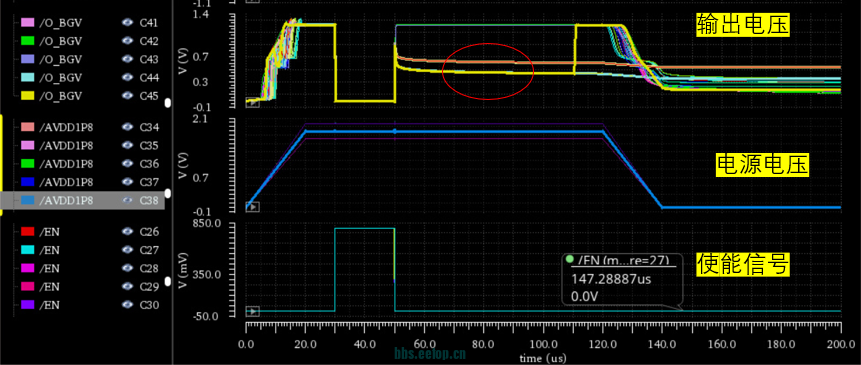The width and height of the screenshot is (861, 365).
Task: Click the pink /O_BGV C41 color swatch
Action: point(27,23)
